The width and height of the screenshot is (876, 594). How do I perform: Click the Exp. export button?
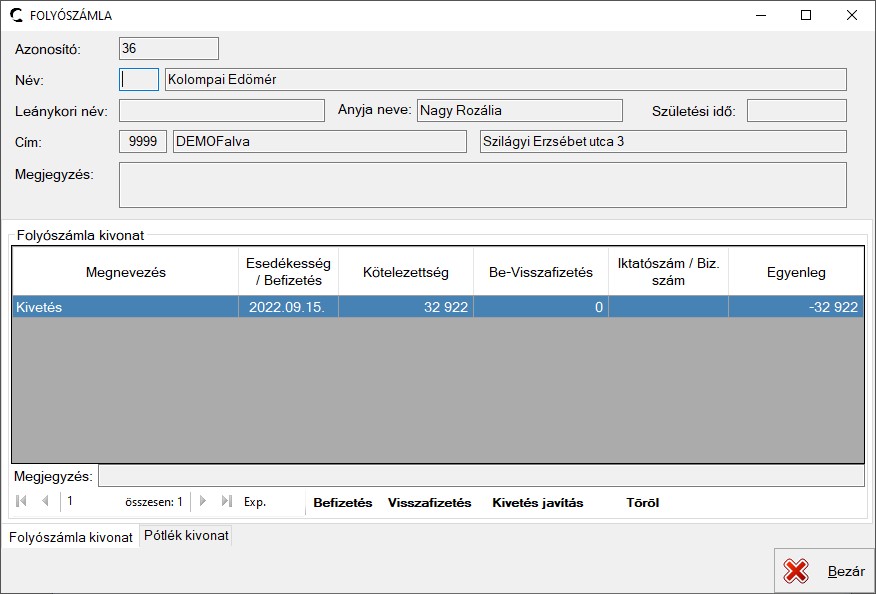tap(255, 503)
